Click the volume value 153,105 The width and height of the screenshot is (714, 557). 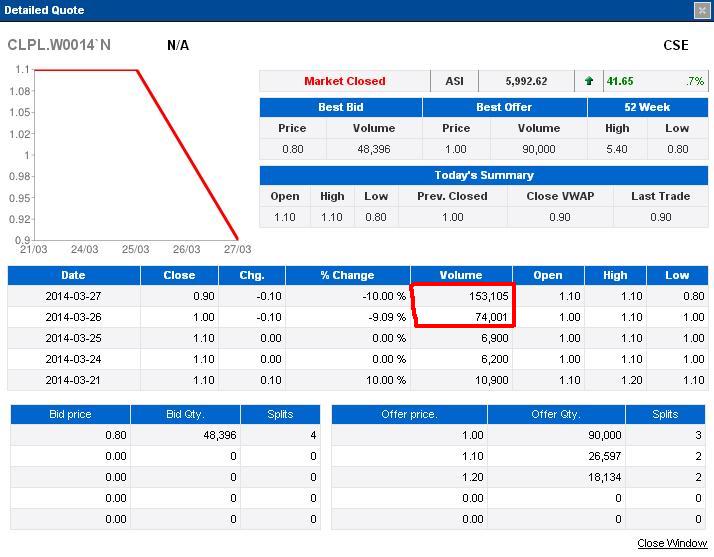[489, 296]
